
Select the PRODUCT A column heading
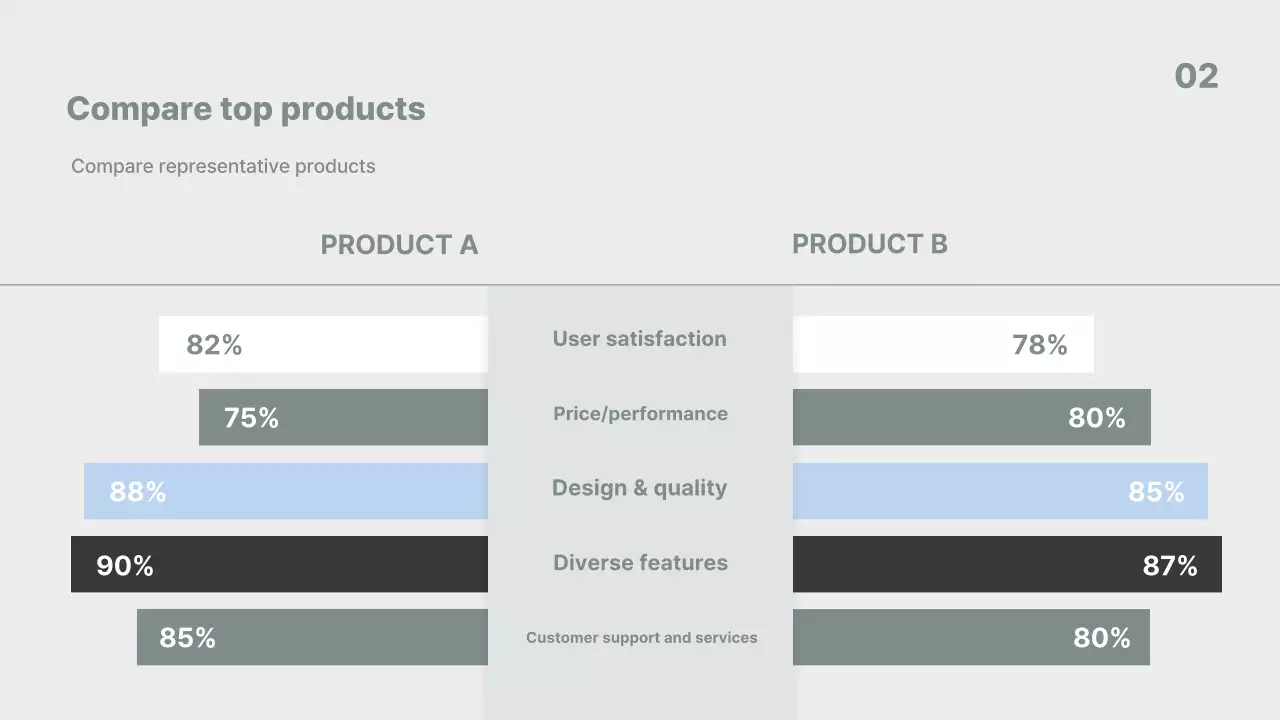399,245
